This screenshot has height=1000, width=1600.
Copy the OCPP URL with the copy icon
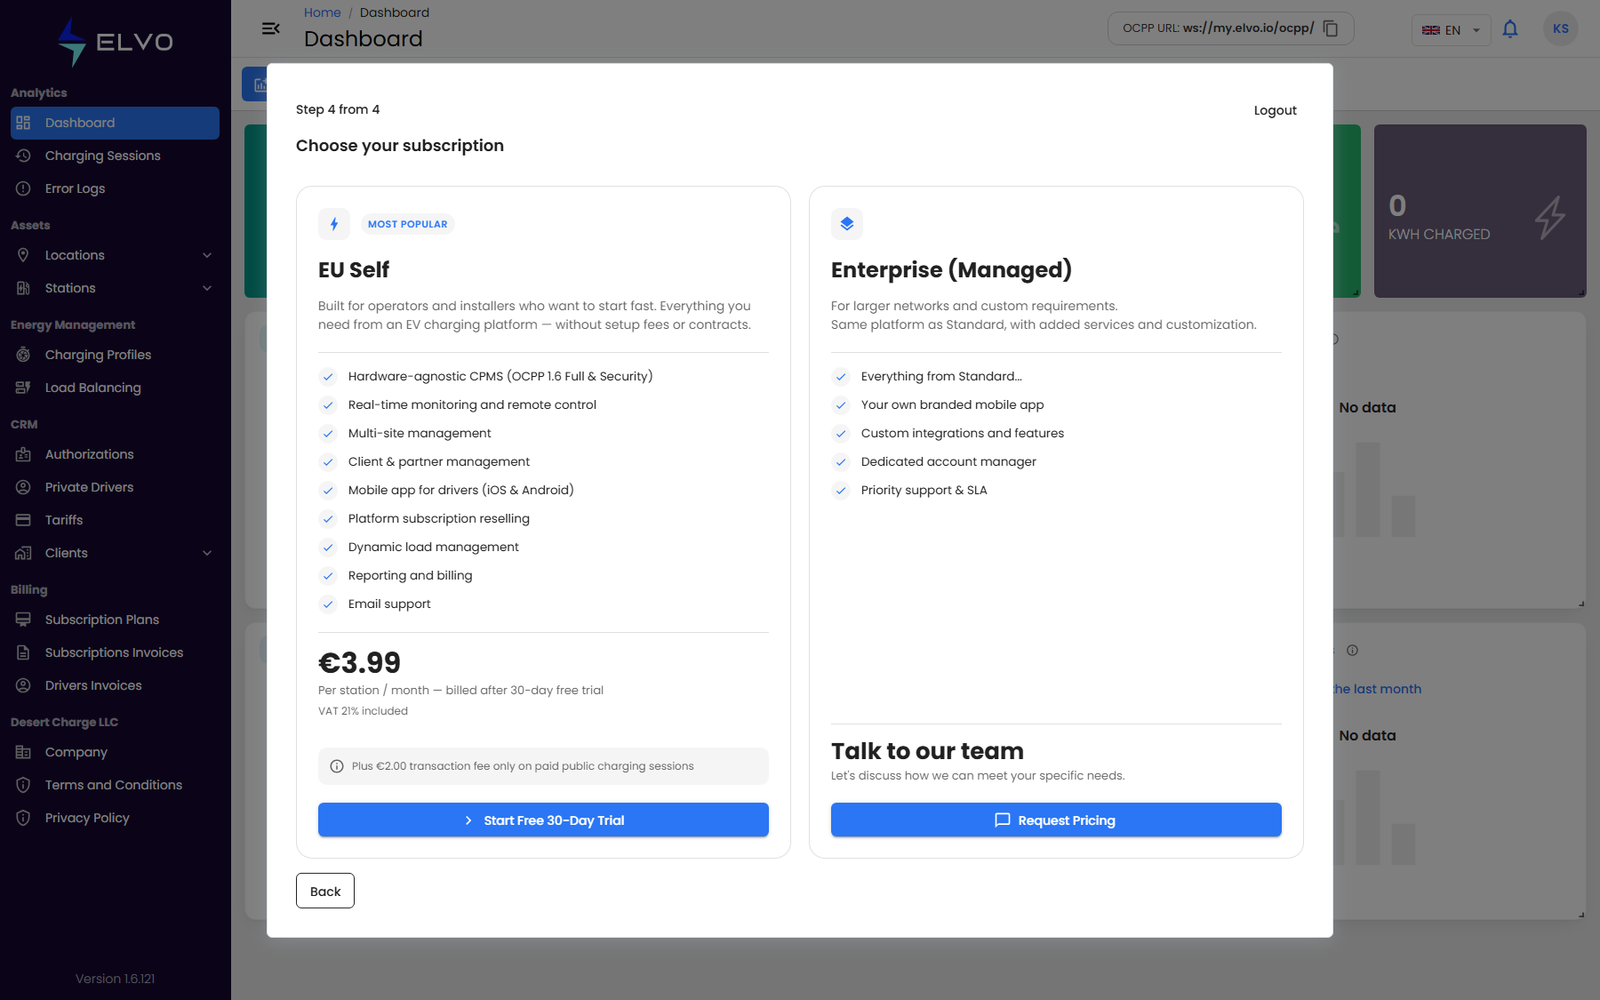[1330, 28]
